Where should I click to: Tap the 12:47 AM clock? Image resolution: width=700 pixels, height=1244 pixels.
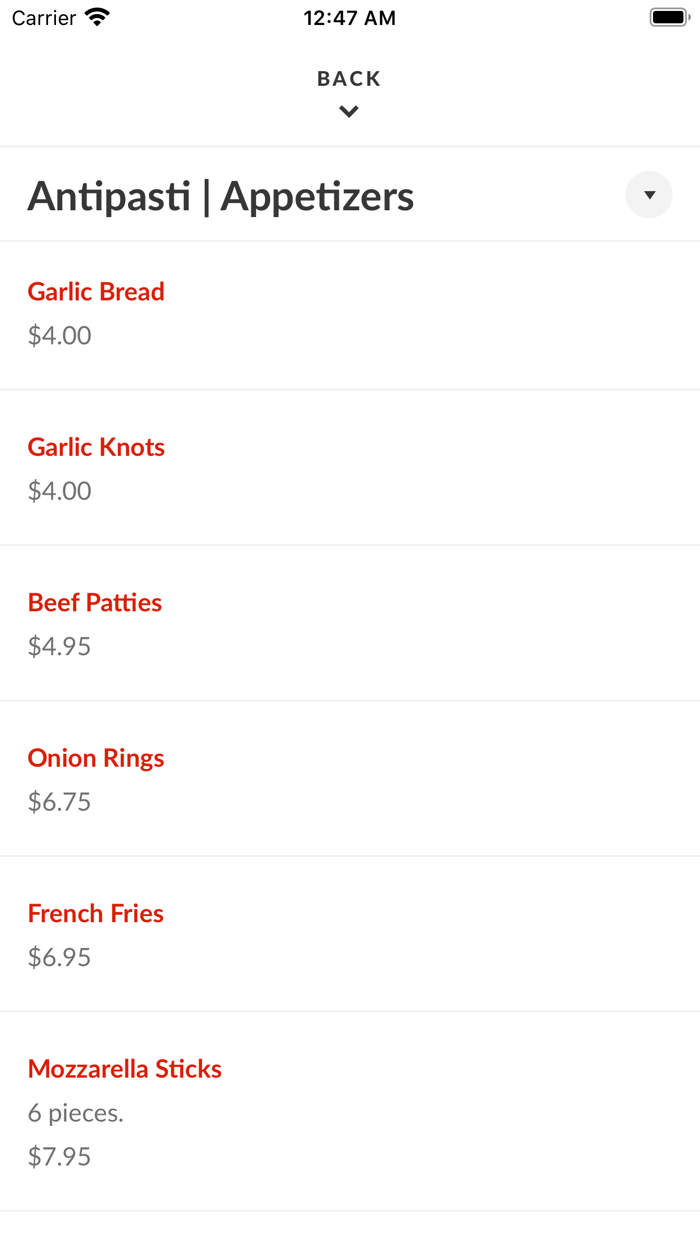349,18
